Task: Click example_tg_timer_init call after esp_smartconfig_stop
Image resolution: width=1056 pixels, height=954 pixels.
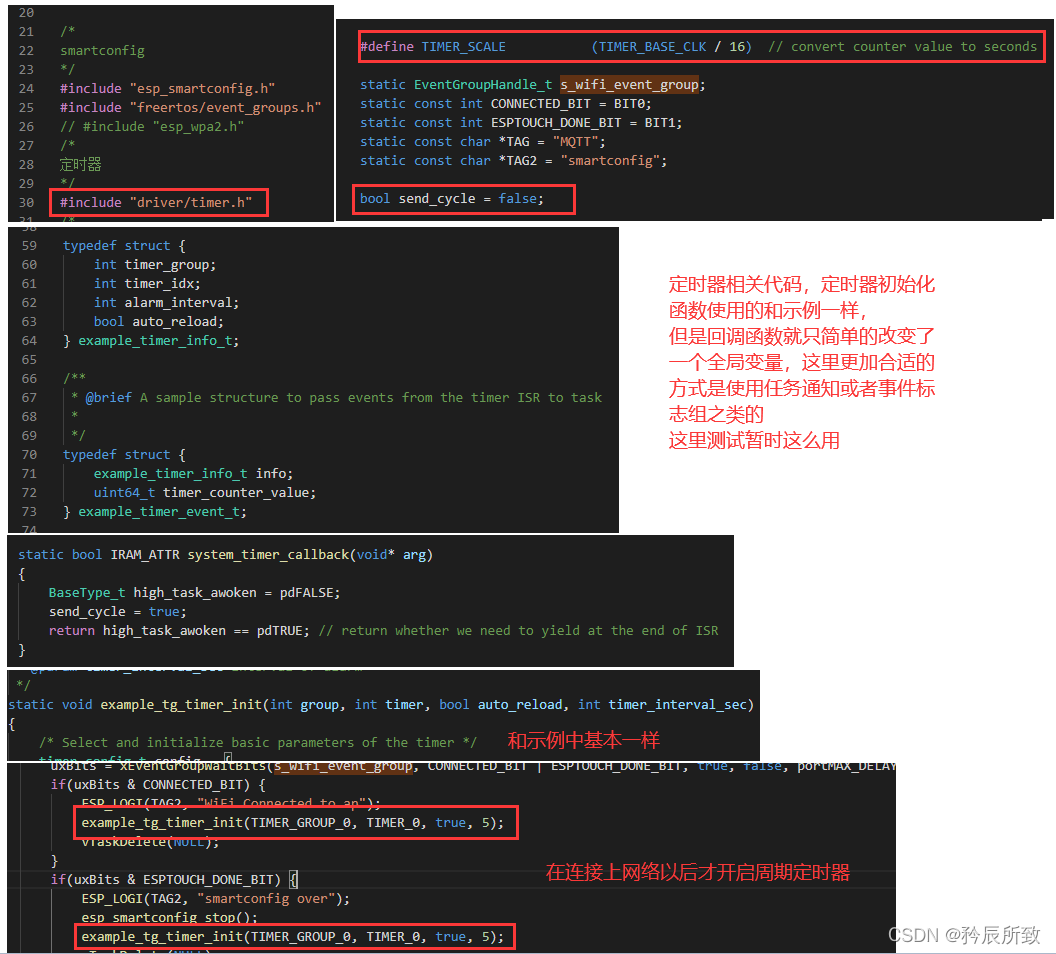Action: (x=292, y=936)
